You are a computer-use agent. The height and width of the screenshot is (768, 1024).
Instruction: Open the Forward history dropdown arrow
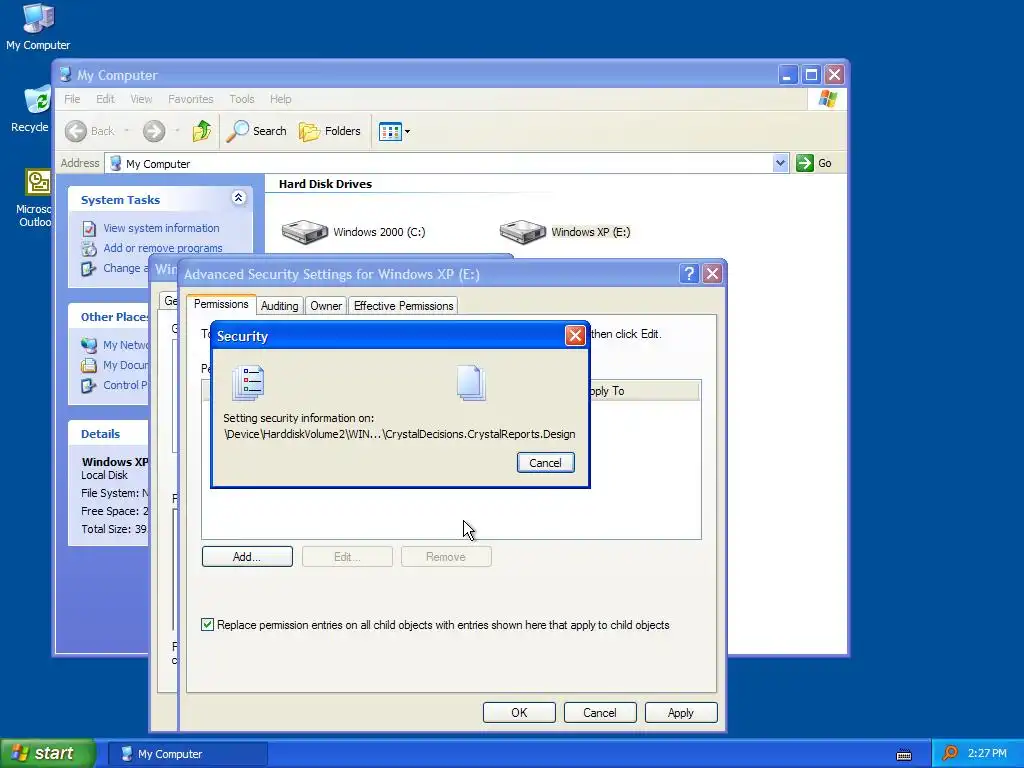177,131
